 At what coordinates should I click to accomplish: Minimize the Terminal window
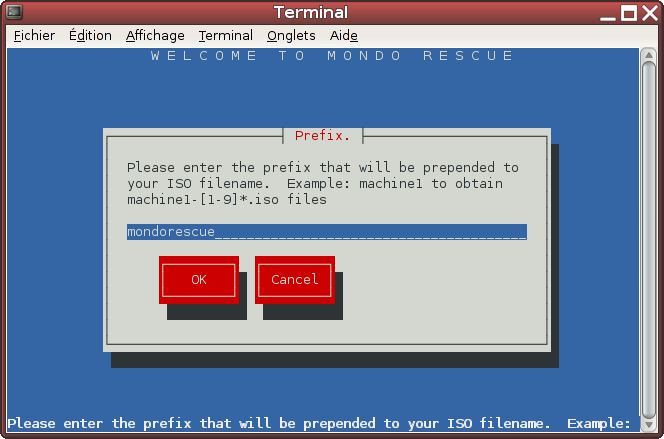608,14
